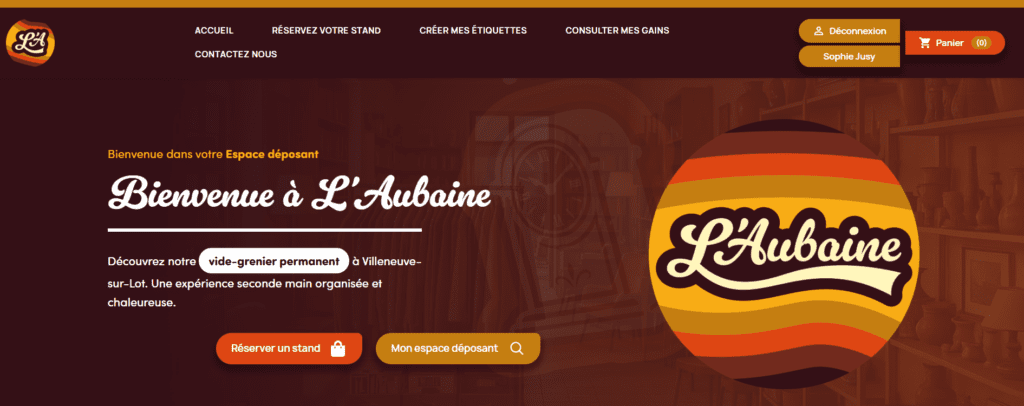Click the Mon espace déposant button
The height and width of the screenshot is (406, 1024).
[x=458, y=349]
